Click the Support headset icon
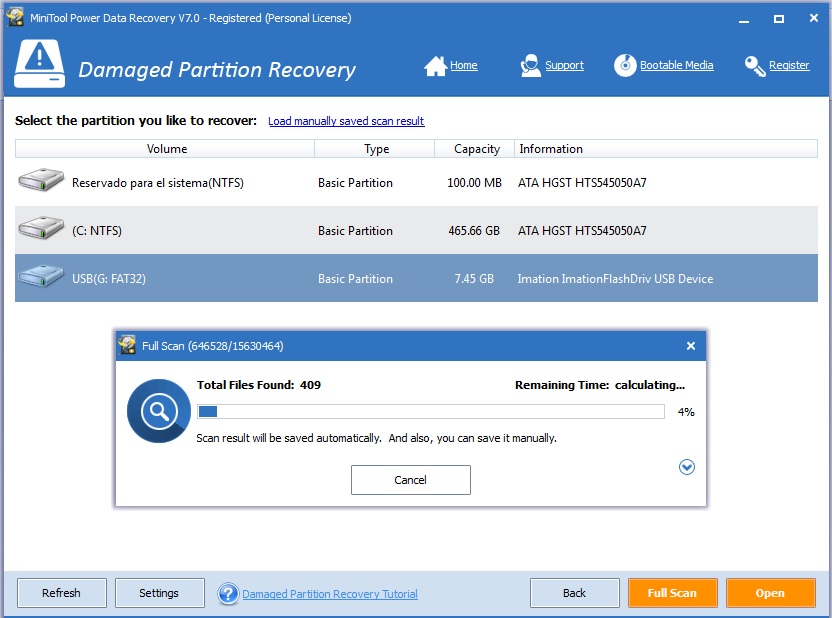 [x=530, y=66]
